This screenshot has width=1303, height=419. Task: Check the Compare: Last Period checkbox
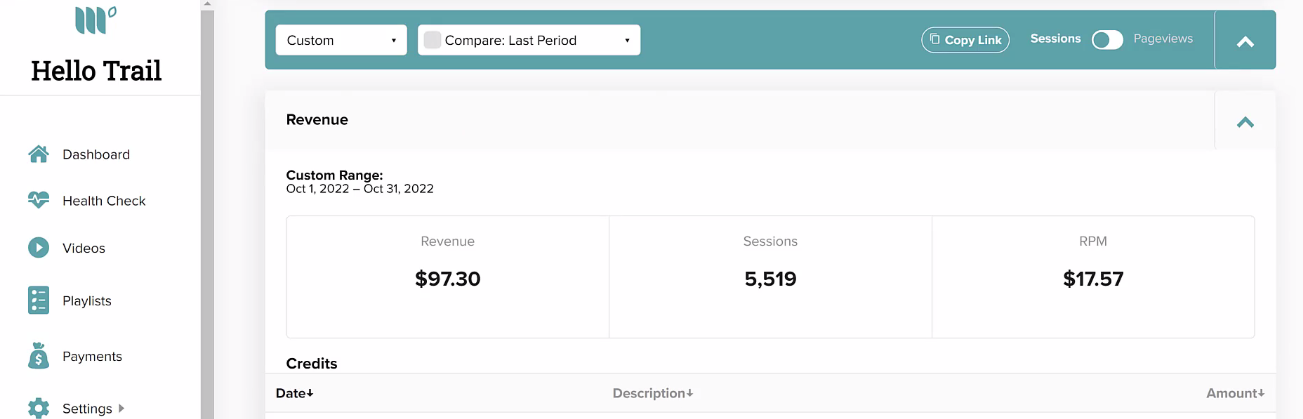click(432, 40)
